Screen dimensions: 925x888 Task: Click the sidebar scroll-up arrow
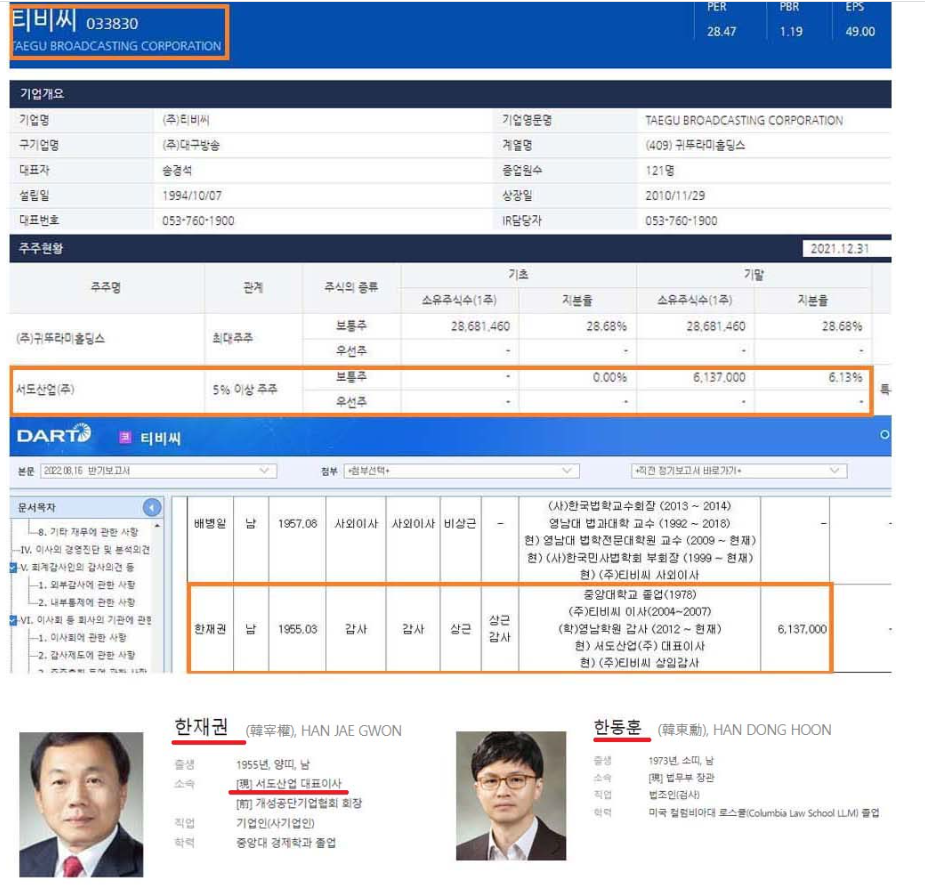tap(157, 526)
